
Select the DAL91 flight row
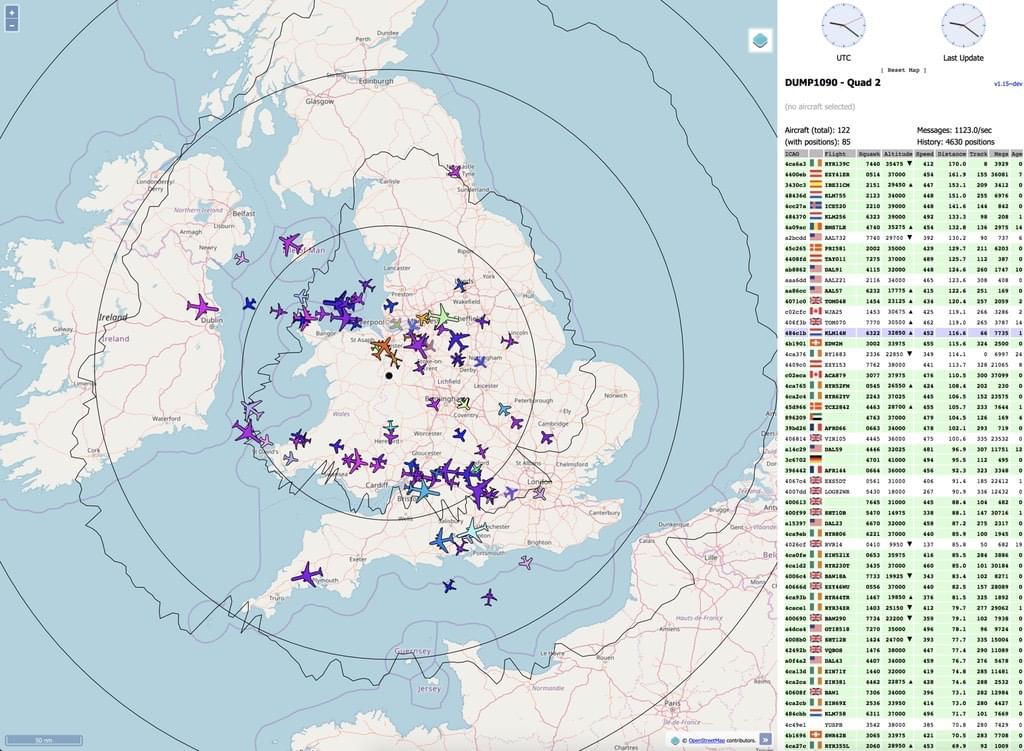pyautogui.click(x=904, y=270)
